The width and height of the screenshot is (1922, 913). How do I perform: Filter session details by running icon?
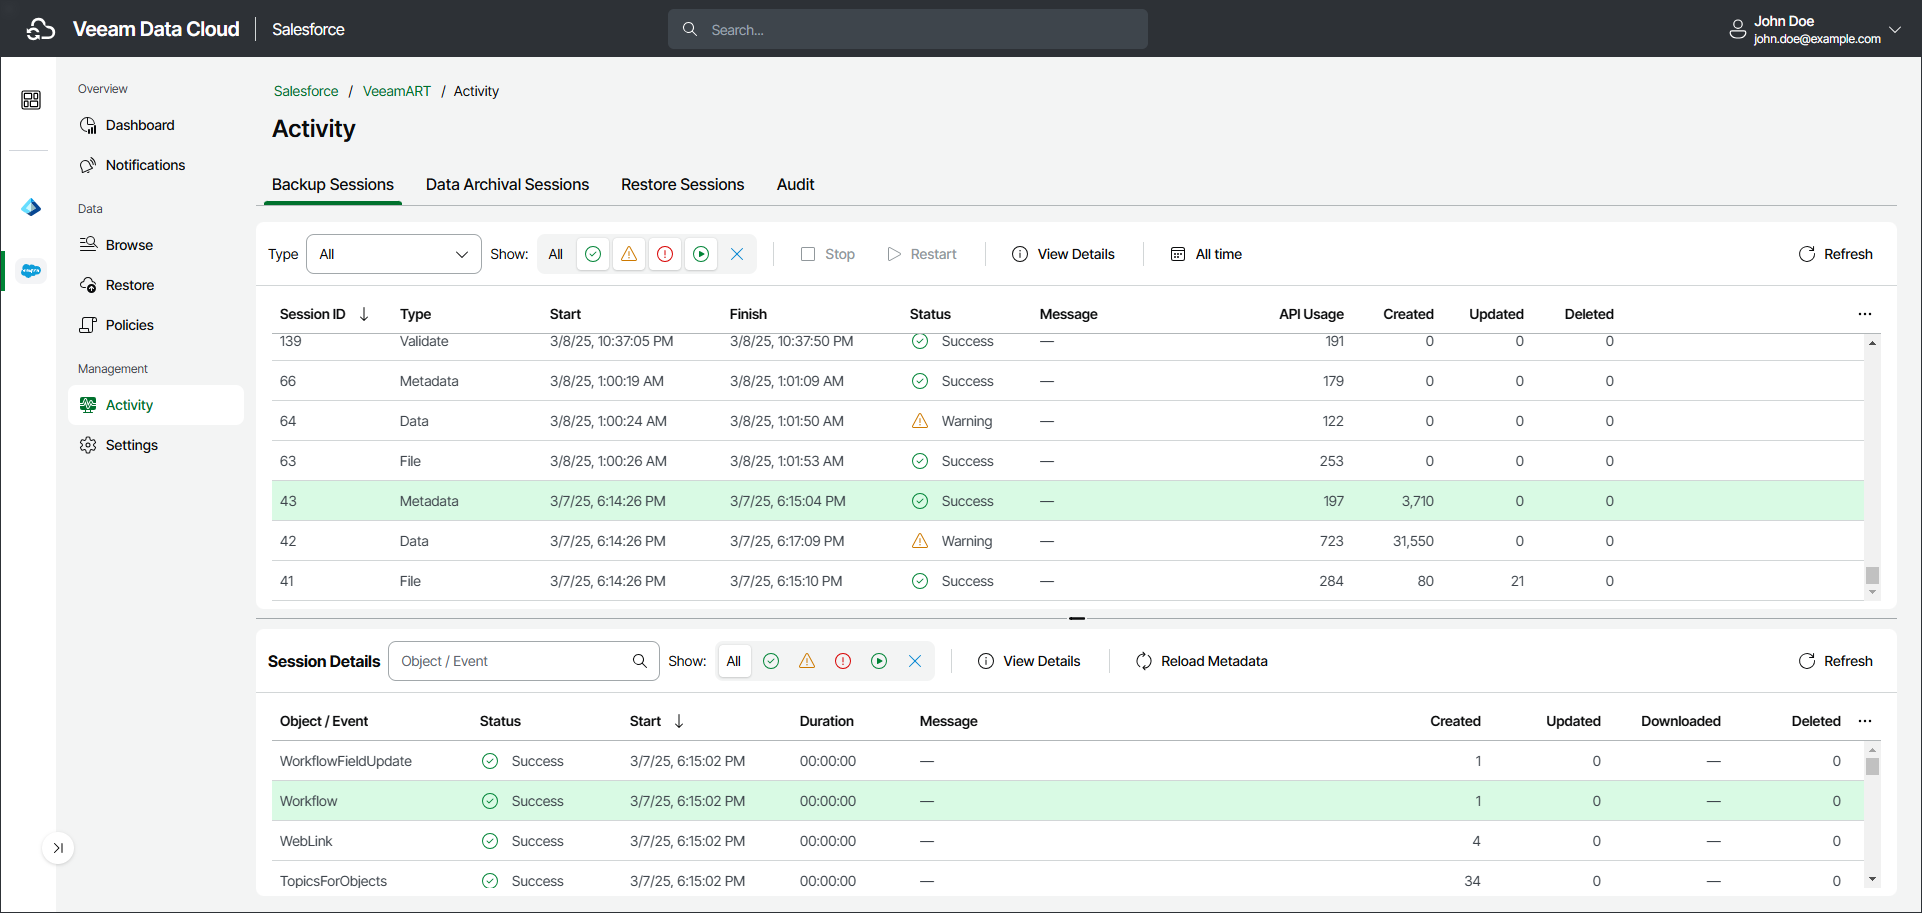pyautogui.click(x=879, y=661)
